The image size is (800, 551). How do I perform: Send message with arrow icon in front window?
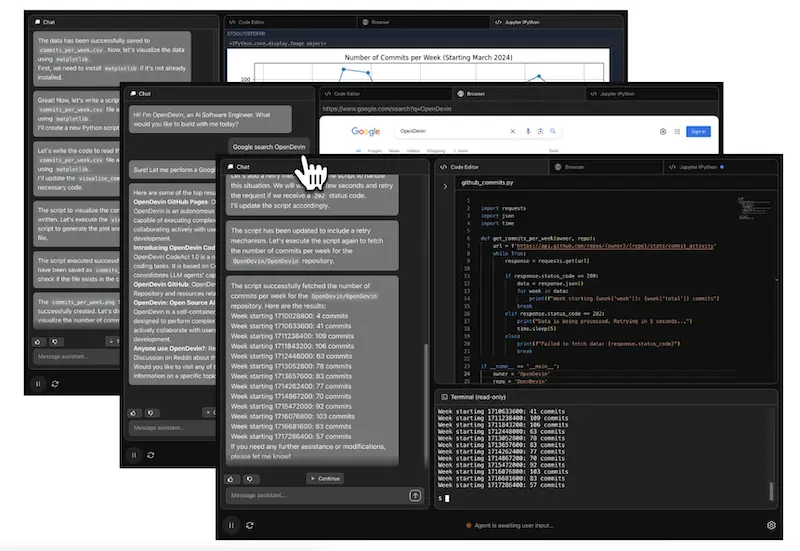(415, 495)
